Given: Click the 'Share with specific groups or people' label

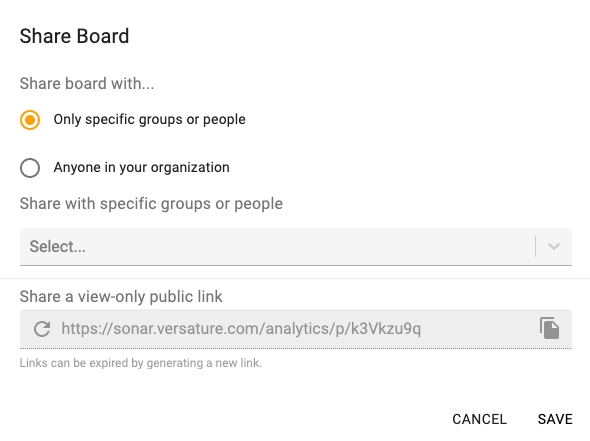Looking at the screenshot, I should click(x=151, y=204).
